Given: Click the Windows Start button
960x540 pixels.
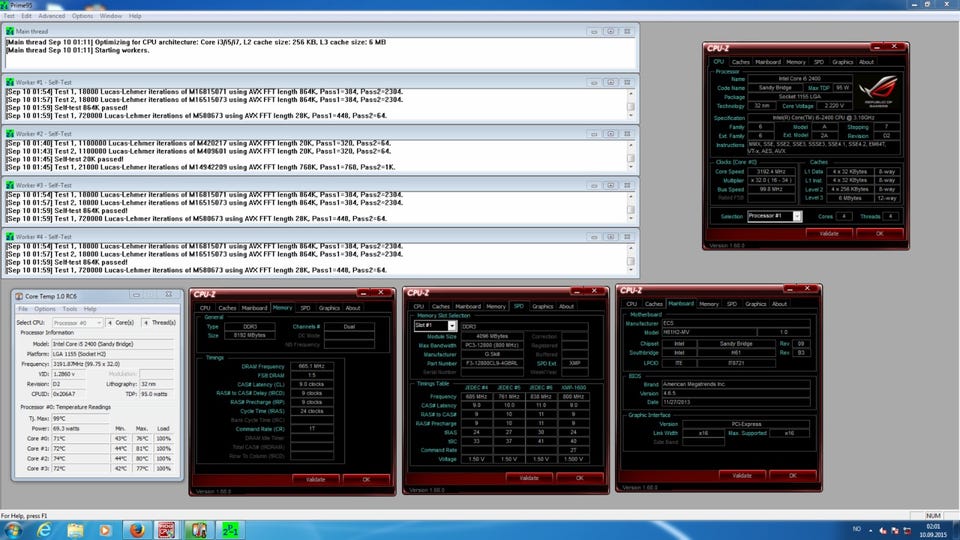Looking at the screenshot, I should [x=13, y=528].
